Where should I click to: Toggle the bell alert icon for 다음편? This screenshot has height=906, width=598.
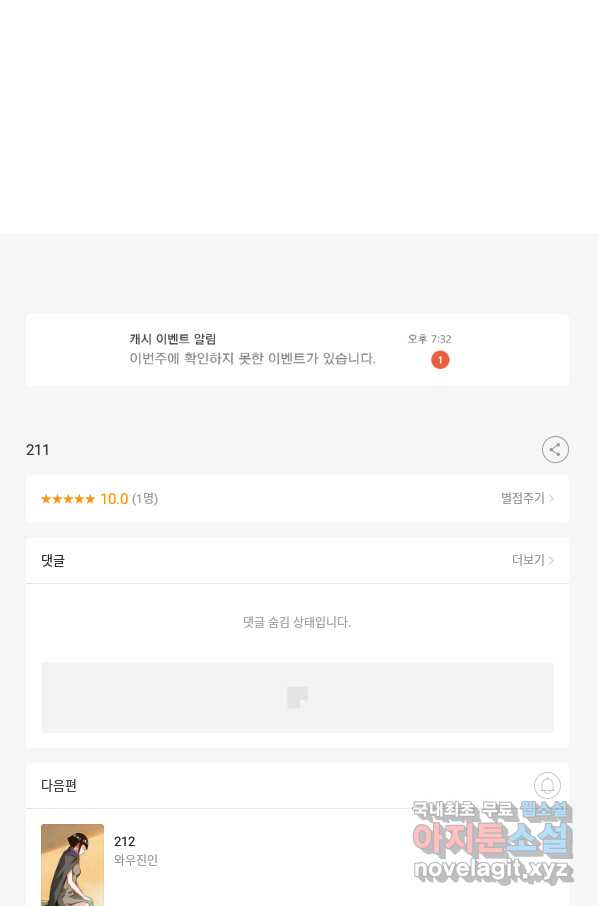pos(547,785)
